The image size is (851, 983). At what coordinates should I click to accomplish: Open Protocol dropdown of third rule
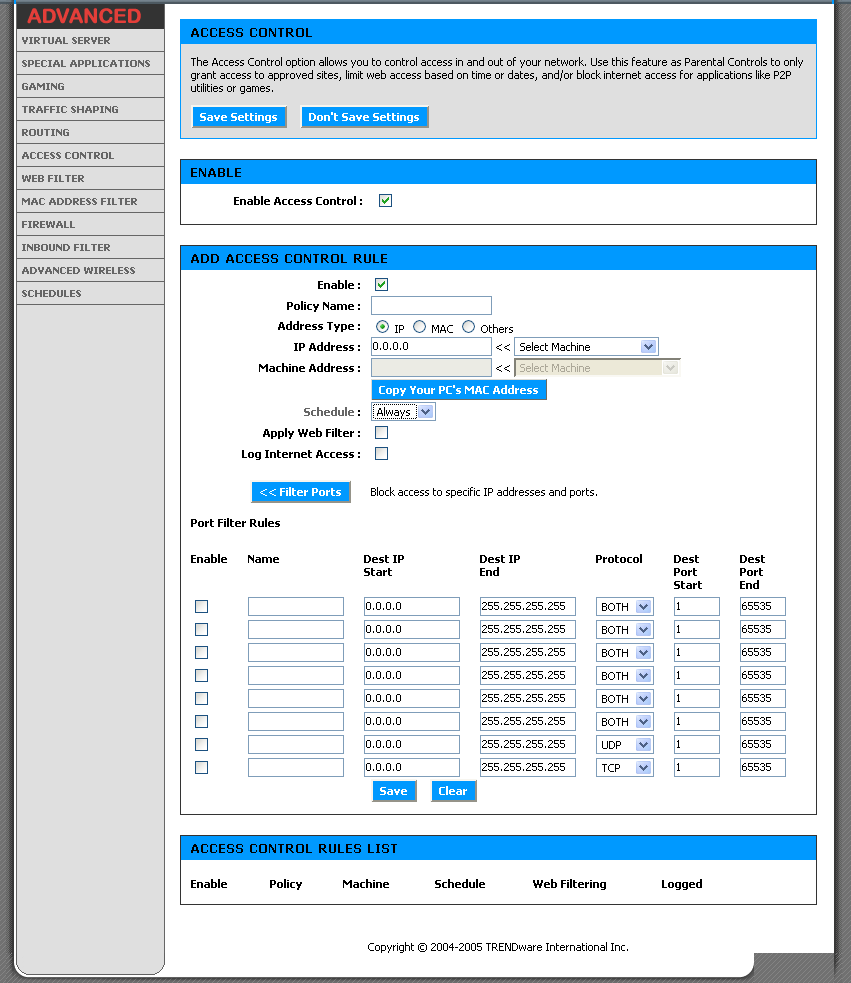625,653
